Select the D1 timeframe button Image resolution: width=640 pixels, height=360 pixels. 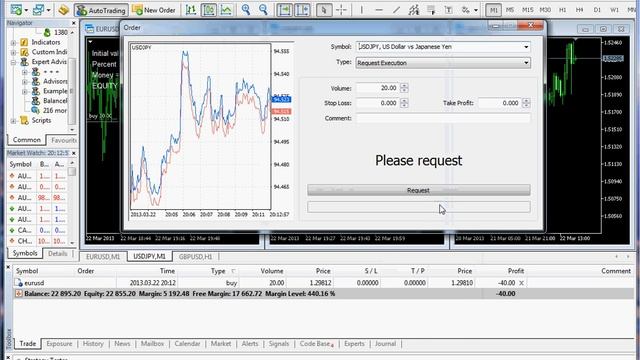click(597, 10)
